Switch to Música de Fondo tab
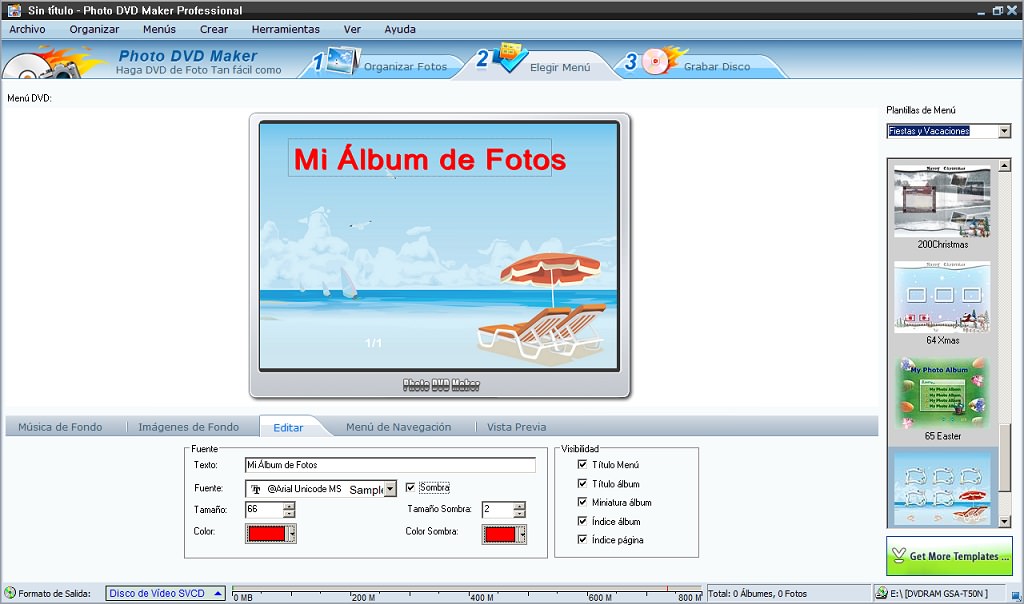The image size is (1024, 604). (60, 427)
